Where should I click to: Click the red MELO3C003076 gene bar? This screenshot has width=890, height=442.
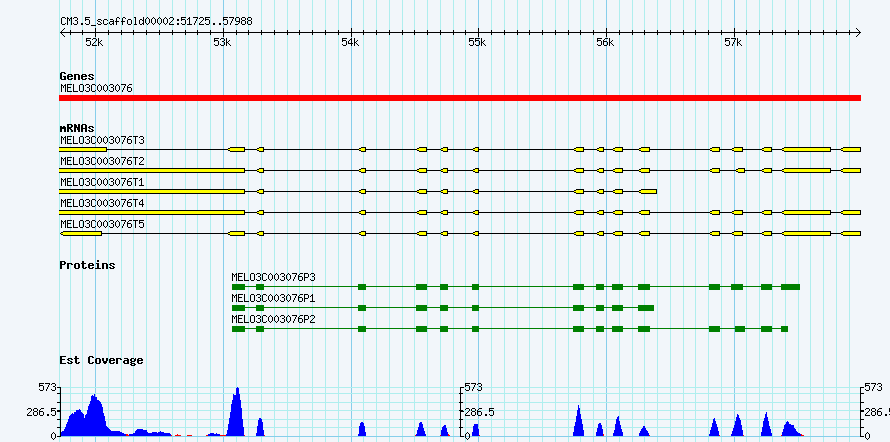pos(460,98)
